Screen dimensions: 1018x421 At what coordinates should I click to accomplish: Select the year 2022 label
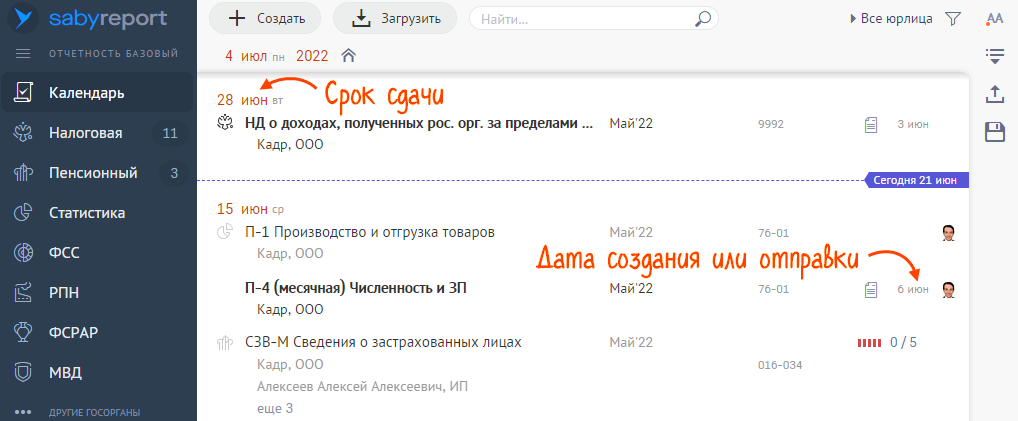coord(312,56)
